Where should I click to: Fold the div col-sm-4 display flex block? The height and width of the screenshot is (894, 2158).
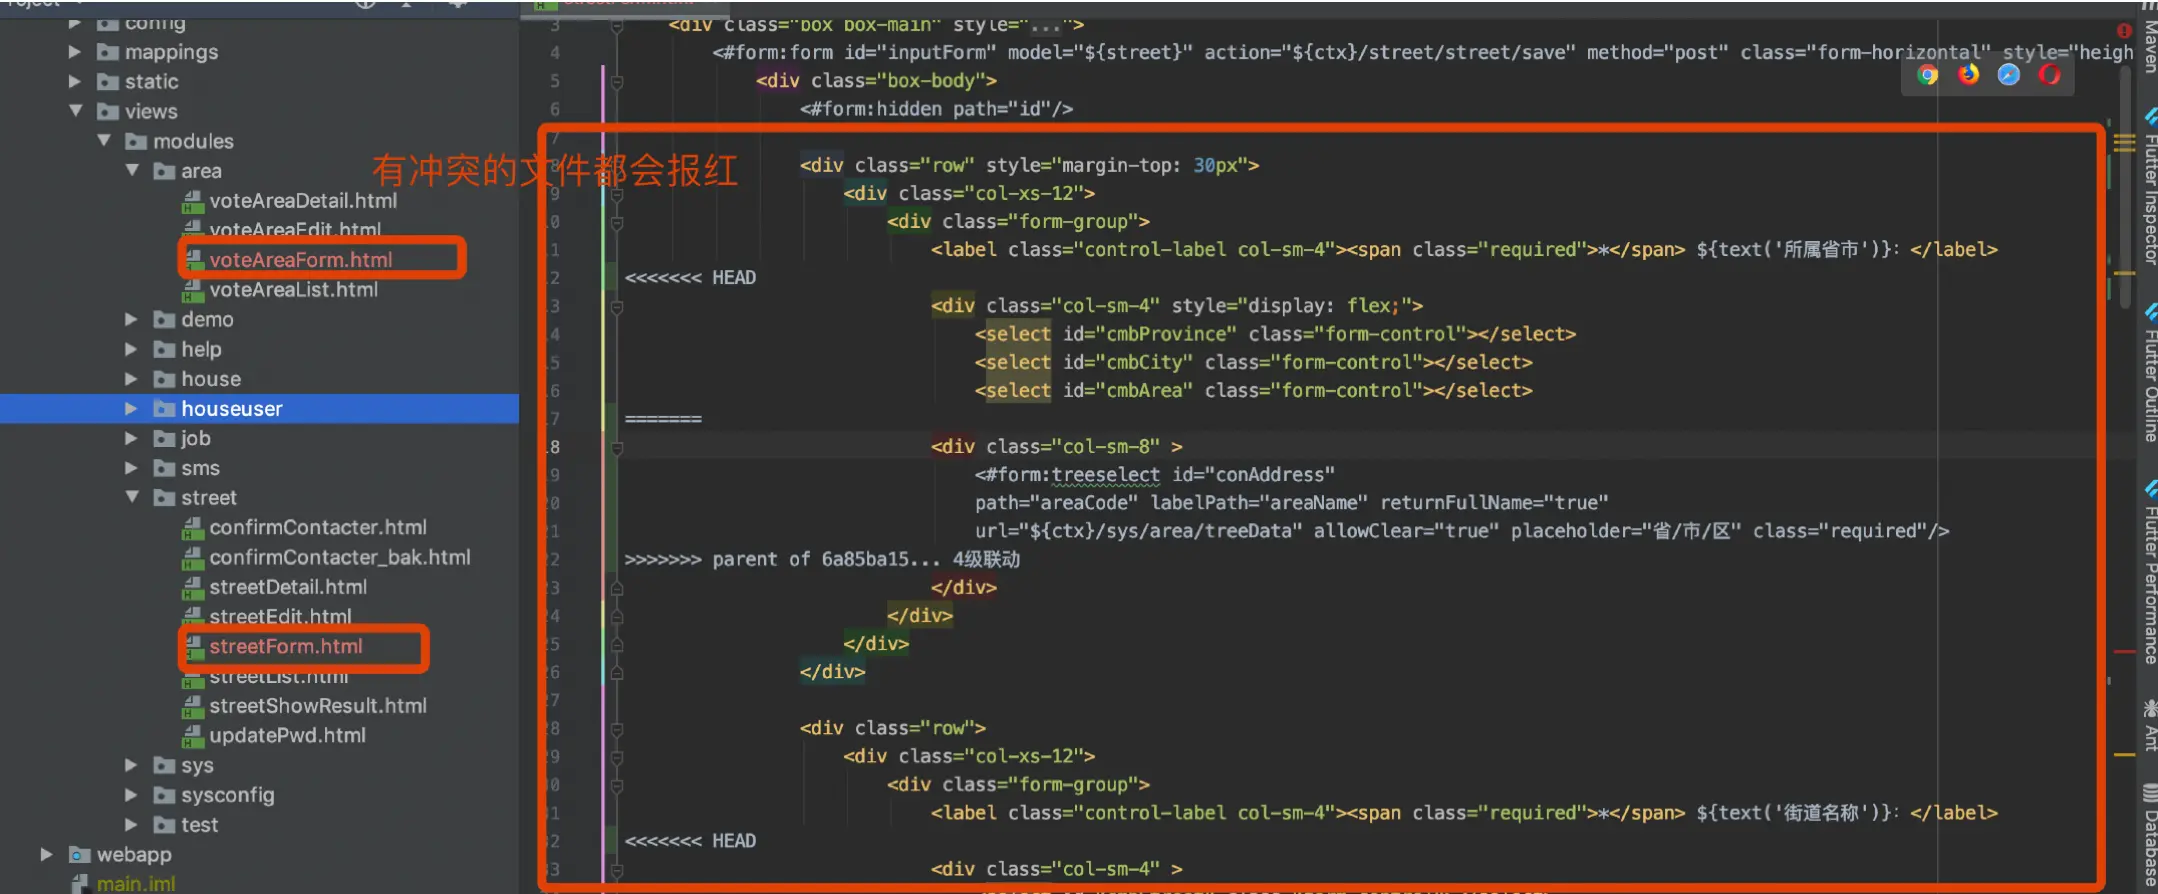[x=617, y=306]
